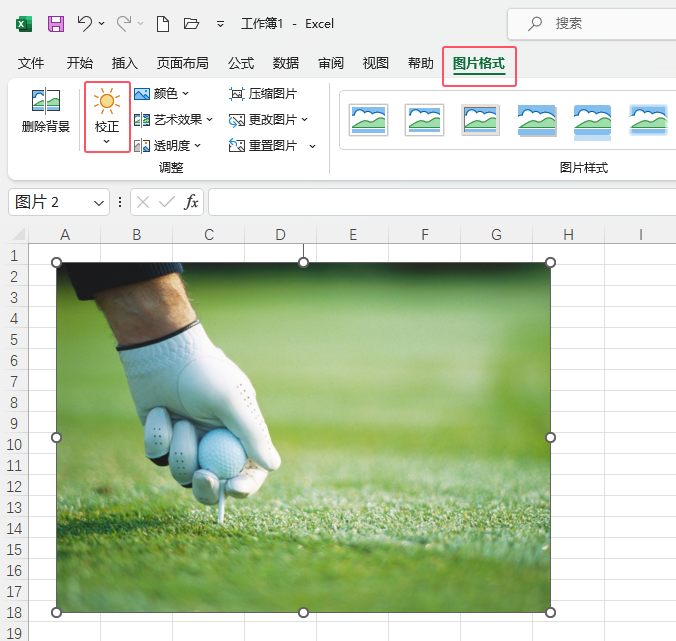Click the magnifier search icon
676x641 pixels.
click(535, 24)
